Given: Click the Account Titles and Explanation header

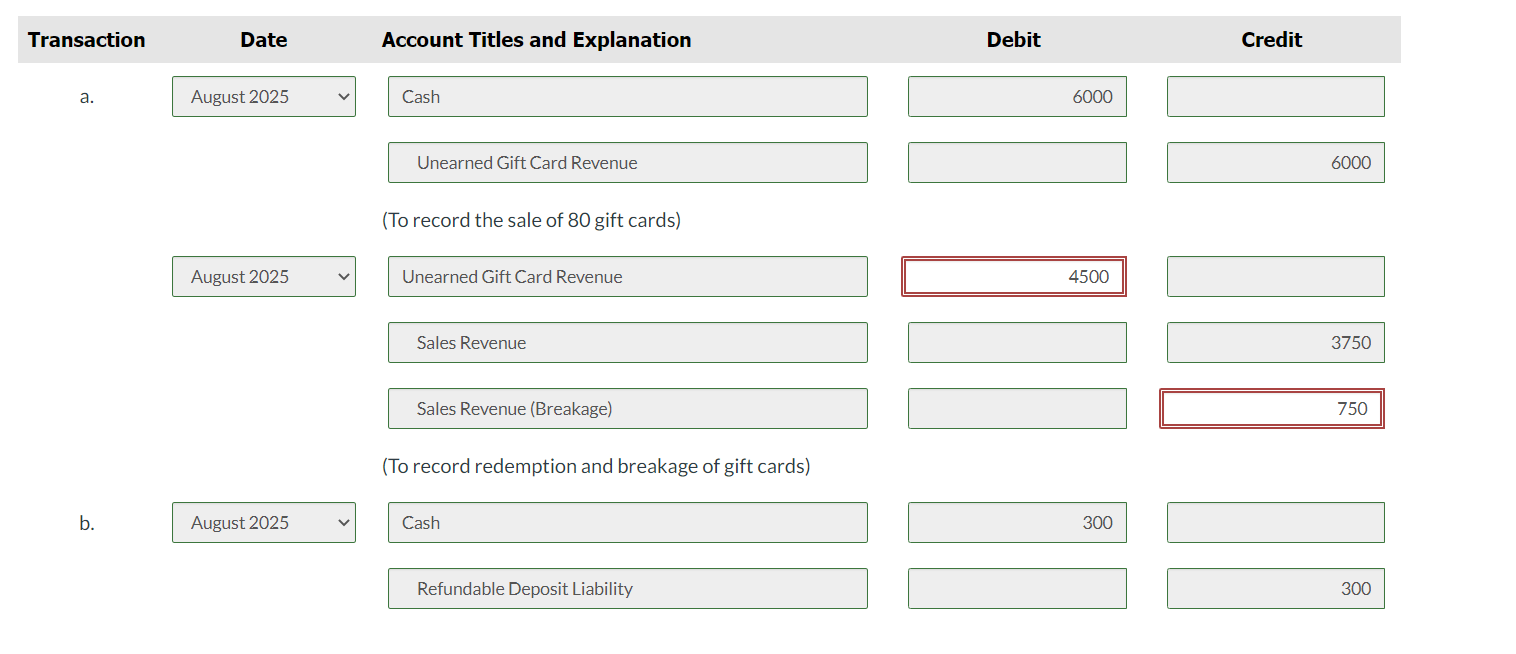Looking at the screenshot, I should pos(536,40).
